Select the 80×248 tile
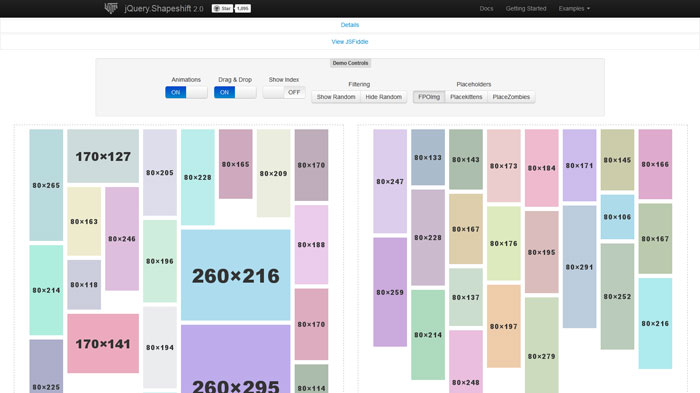 tap(466, 362)
